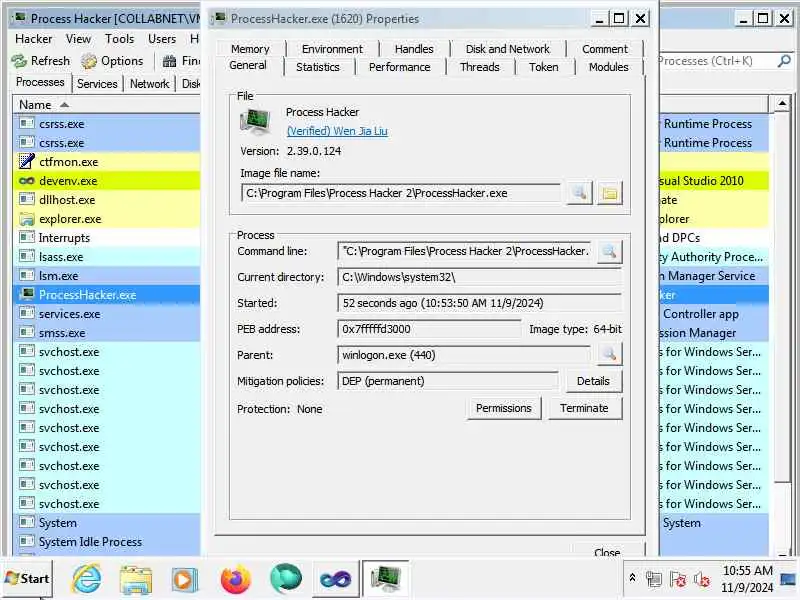Inspect image file magnifier button

tap(579, 193)
